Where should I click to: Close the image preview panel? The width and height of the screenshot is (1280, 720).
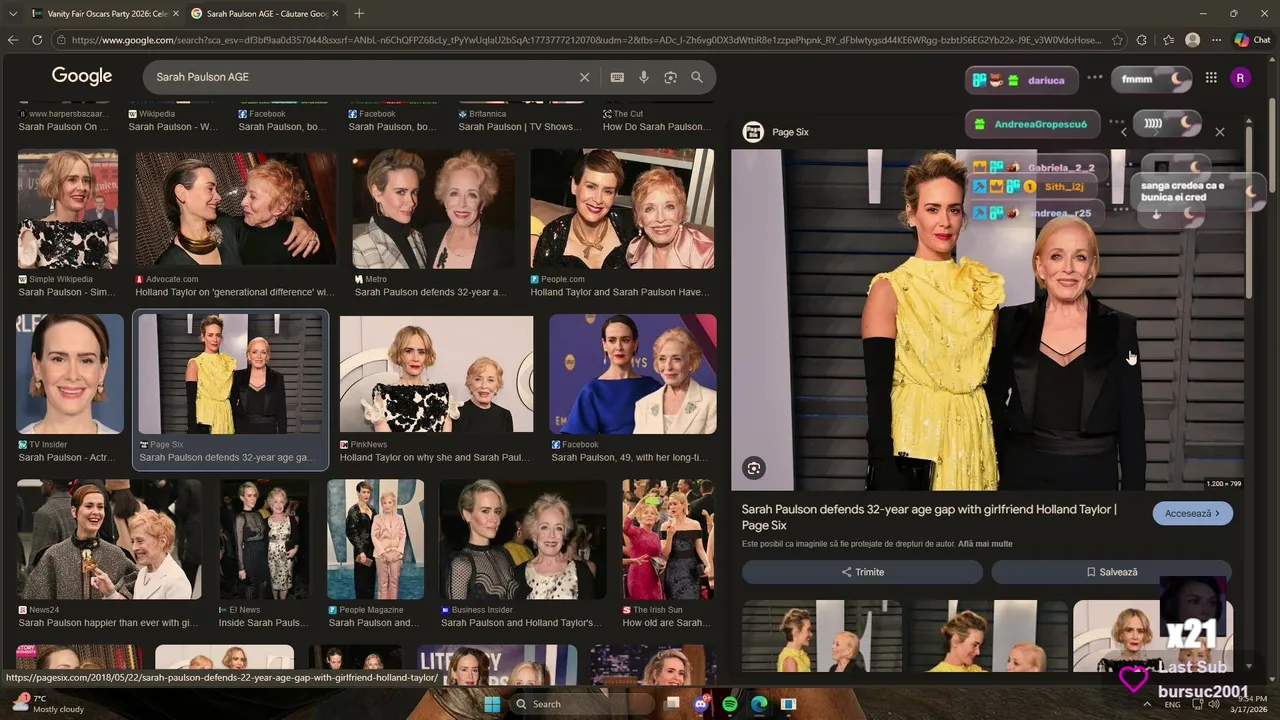[x=1220, y=132]
